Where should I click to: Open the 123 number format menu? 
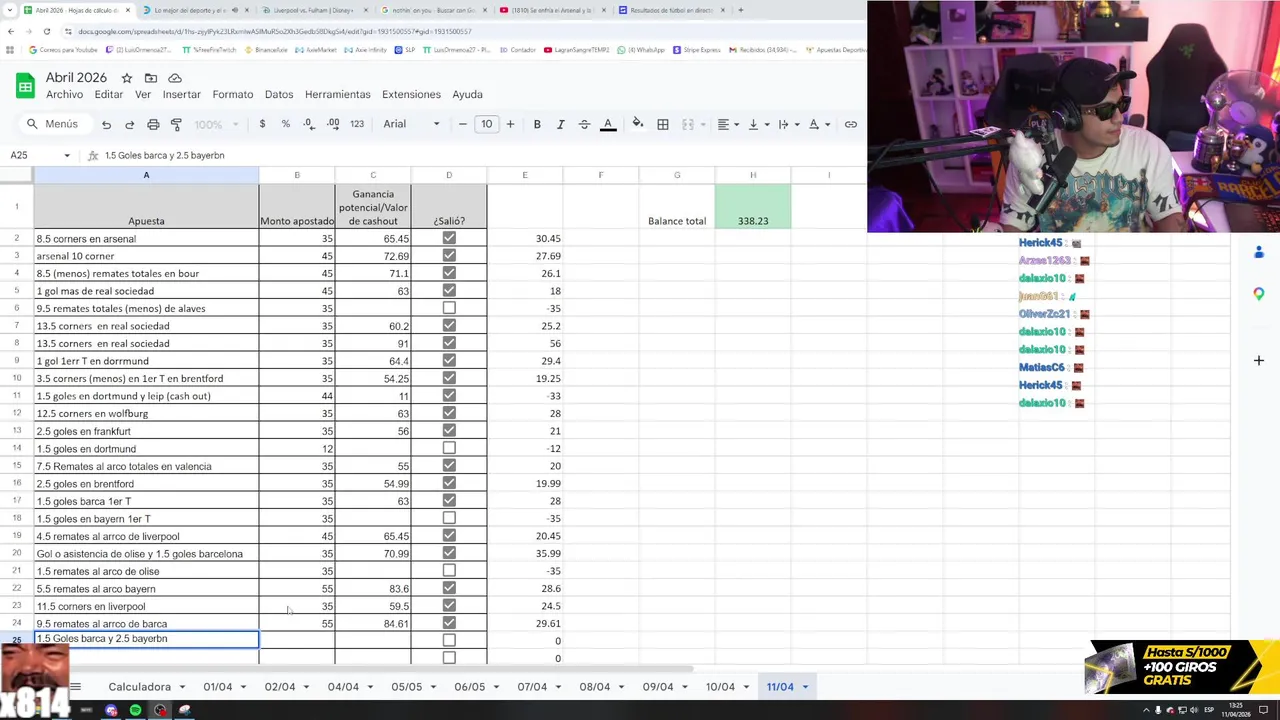(358, 124)
